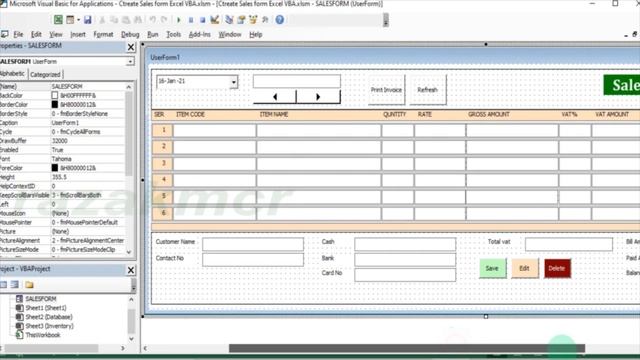Viewport: 640px width, 360px height.
Task: Click the Undo toolbar icon
Action: (152, 20)
